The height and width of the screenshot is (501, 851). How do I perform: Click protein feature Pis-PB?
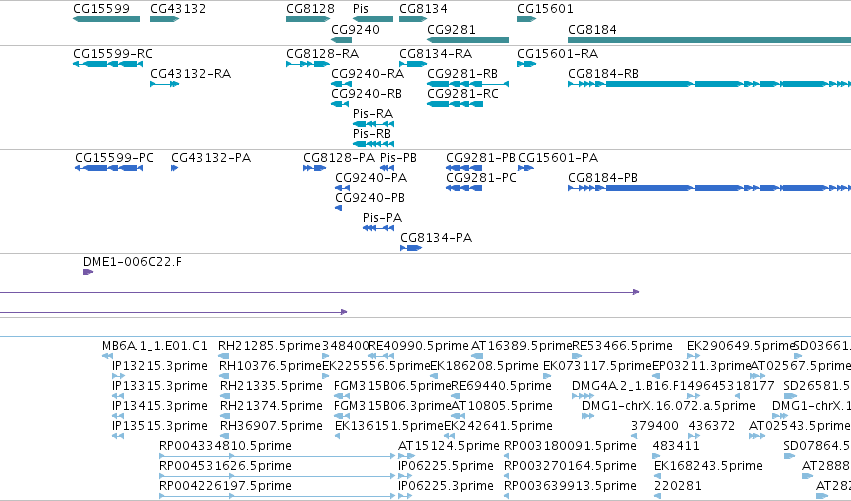tap(387, 168)
